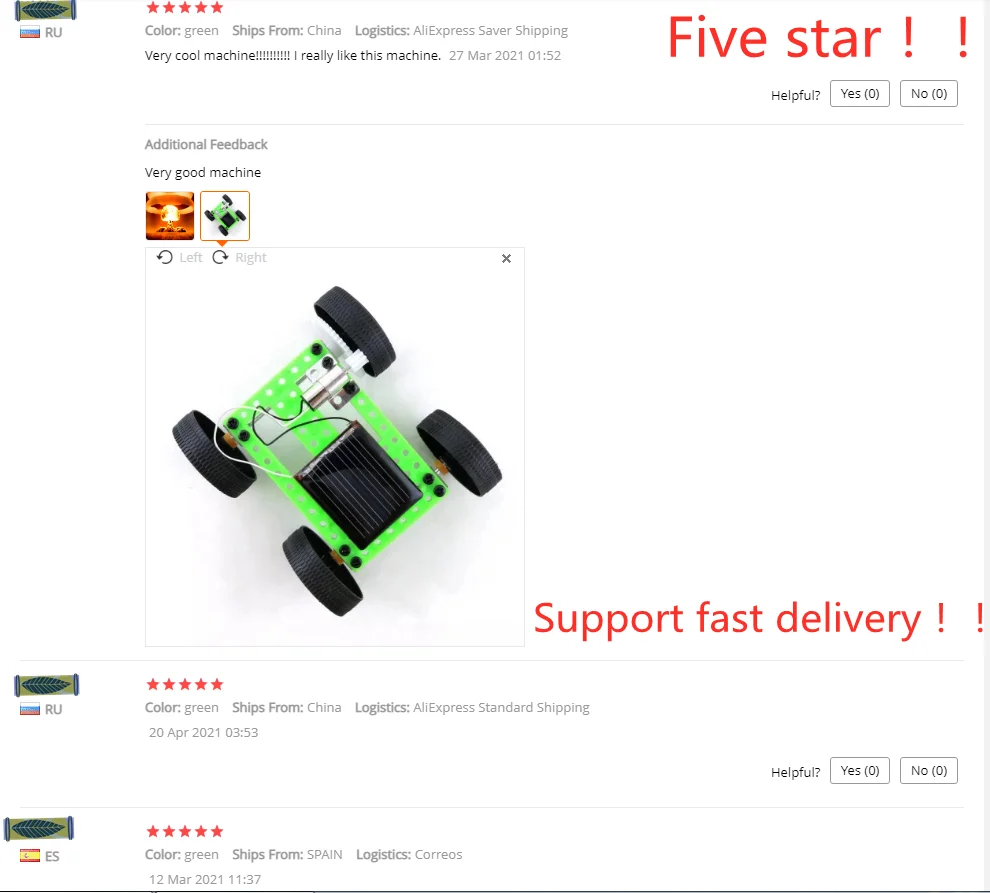Close the enlarged photo viewer
The width and height of the screenshot is (990, 893).
pyautogui.click(x=506, y=258)
